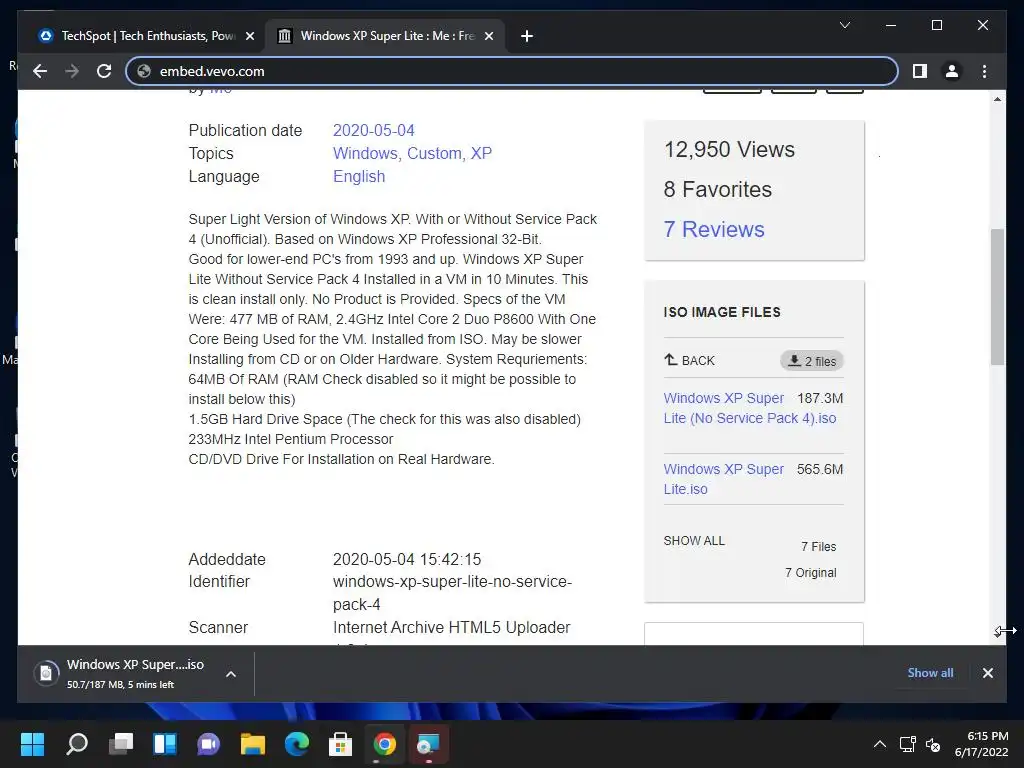Close the TechSpot tab

point(249,36)
